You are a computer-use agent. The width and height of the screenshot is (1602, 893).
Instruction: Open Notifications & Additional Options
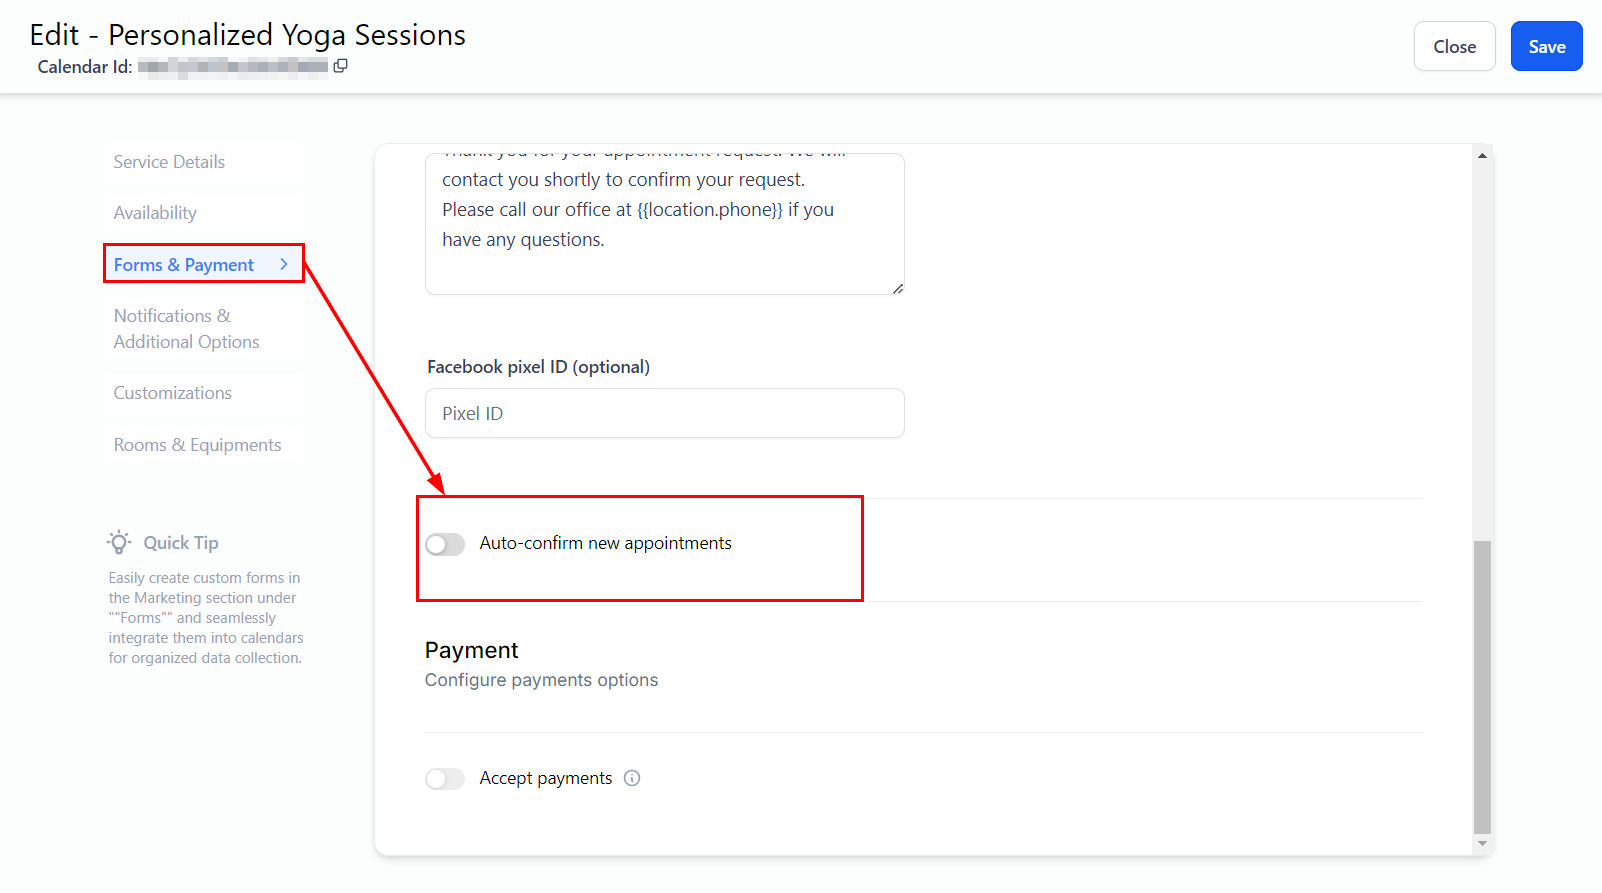[x=186, y=329]
